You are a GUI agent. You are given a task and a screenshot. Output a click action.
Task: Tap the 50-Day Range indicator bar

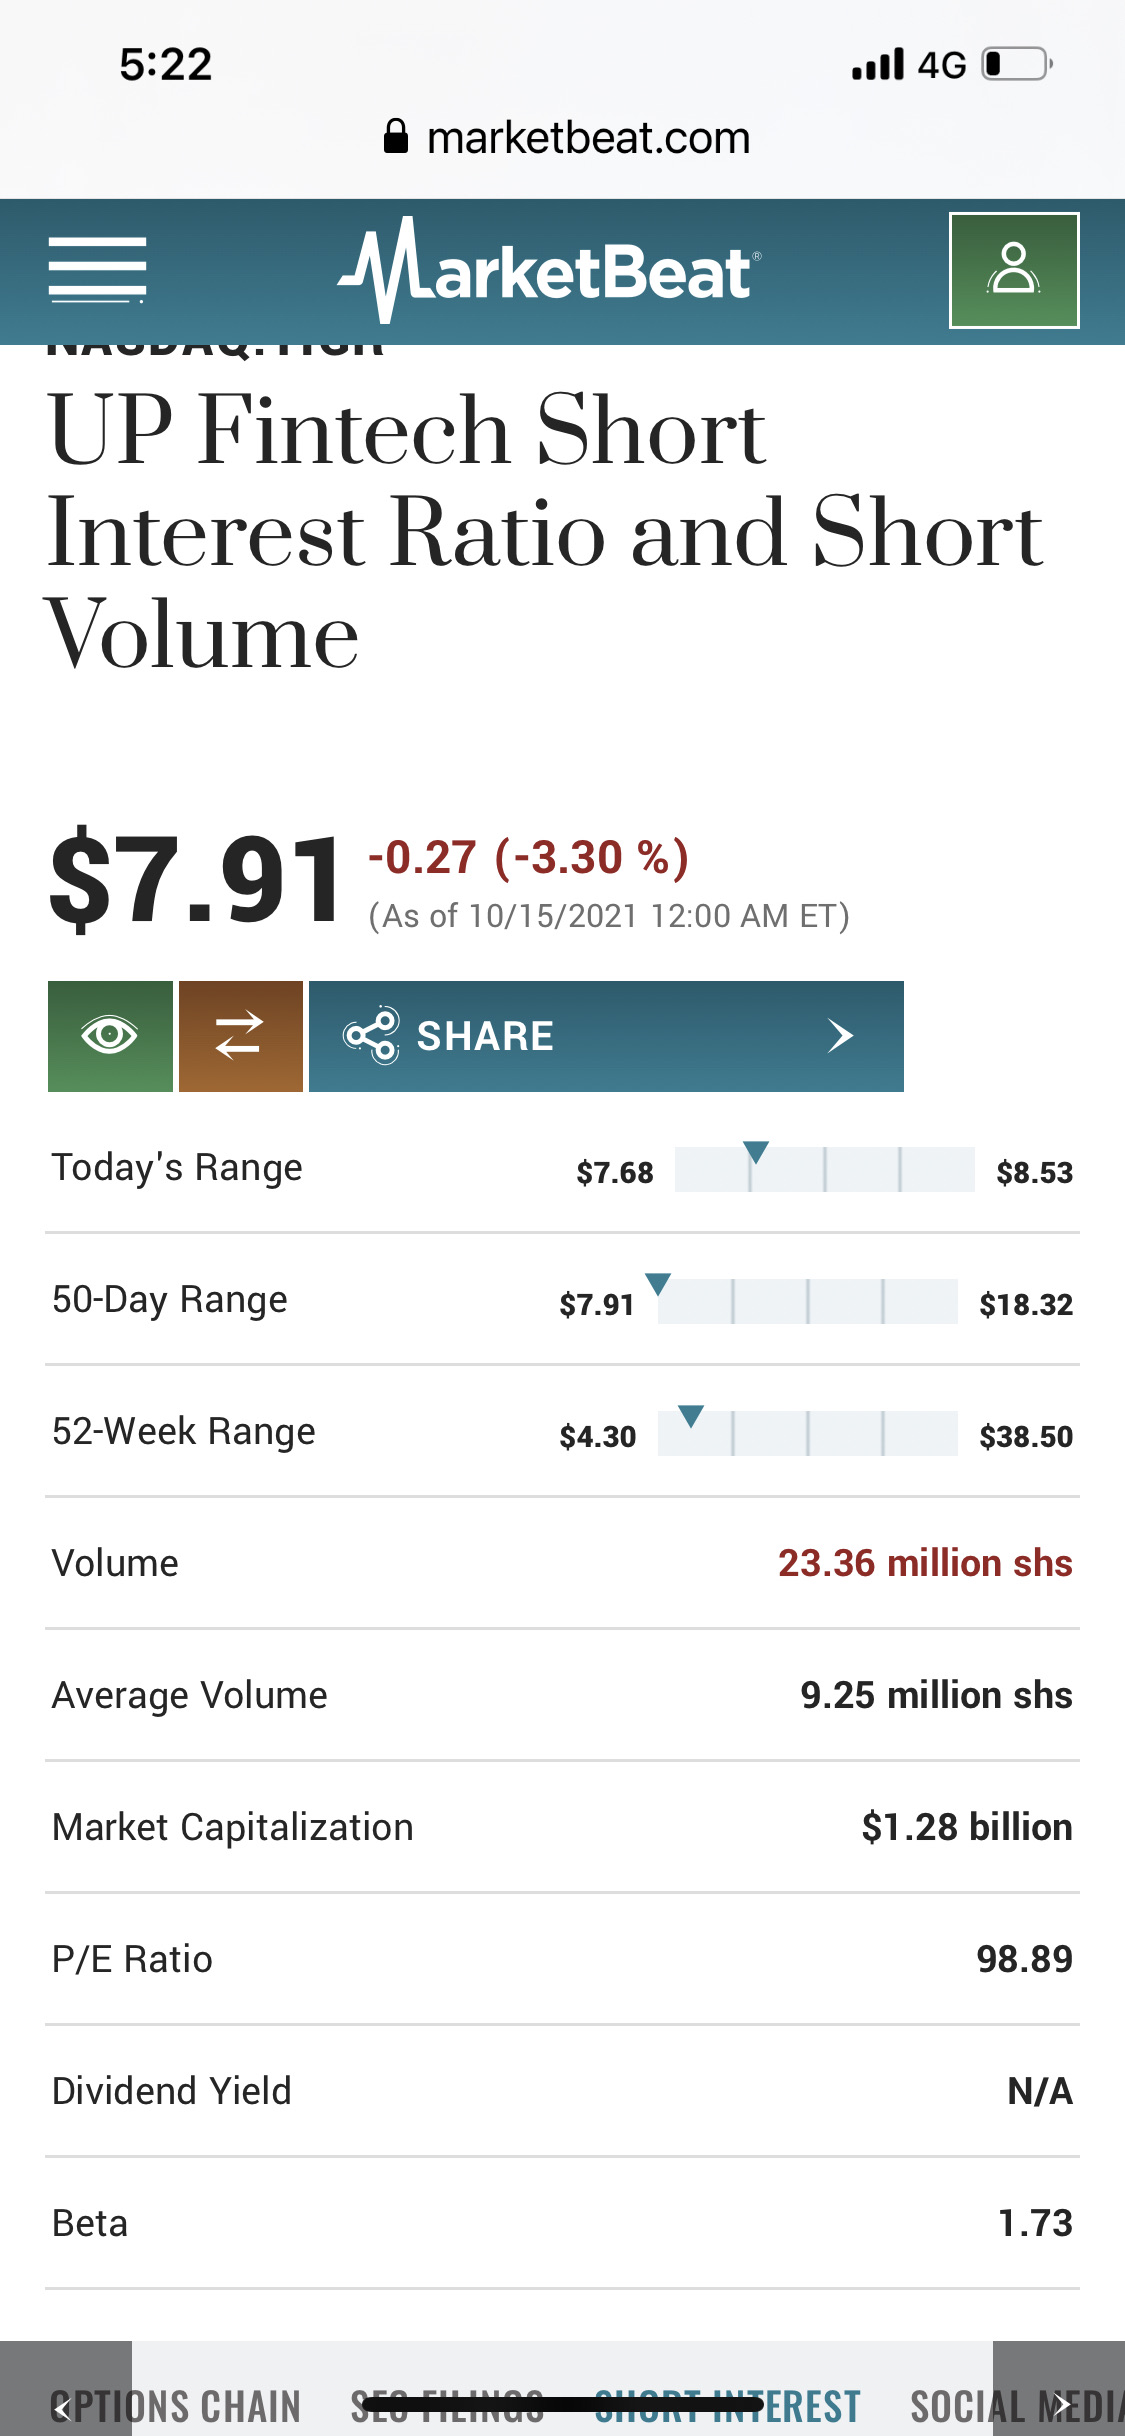tap(807, 1301)
